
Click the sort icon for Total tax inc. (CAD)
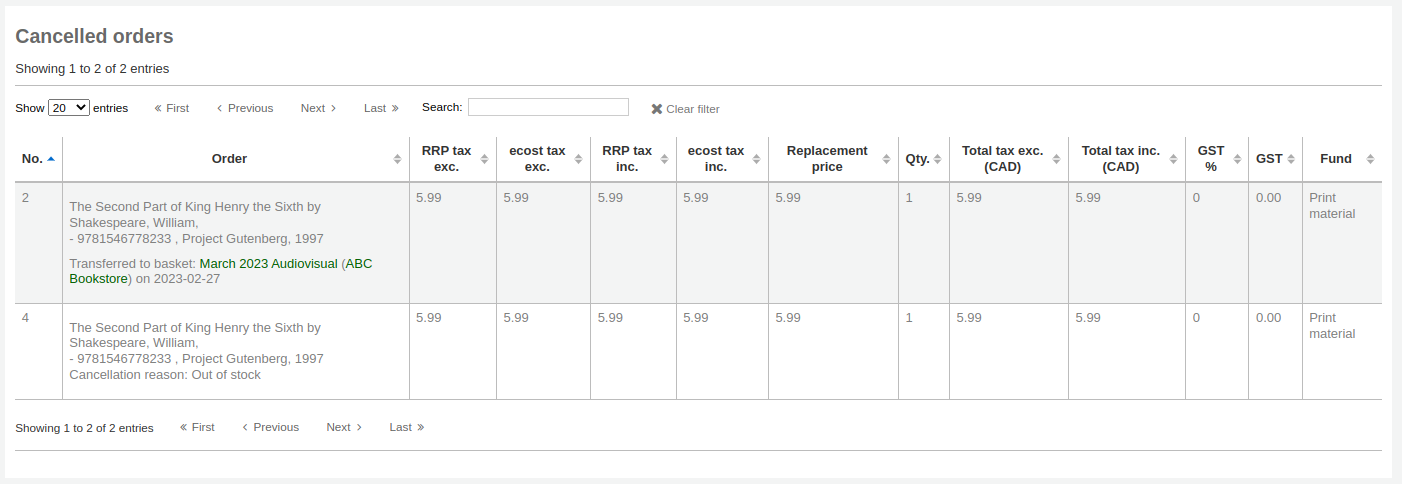1173,159
